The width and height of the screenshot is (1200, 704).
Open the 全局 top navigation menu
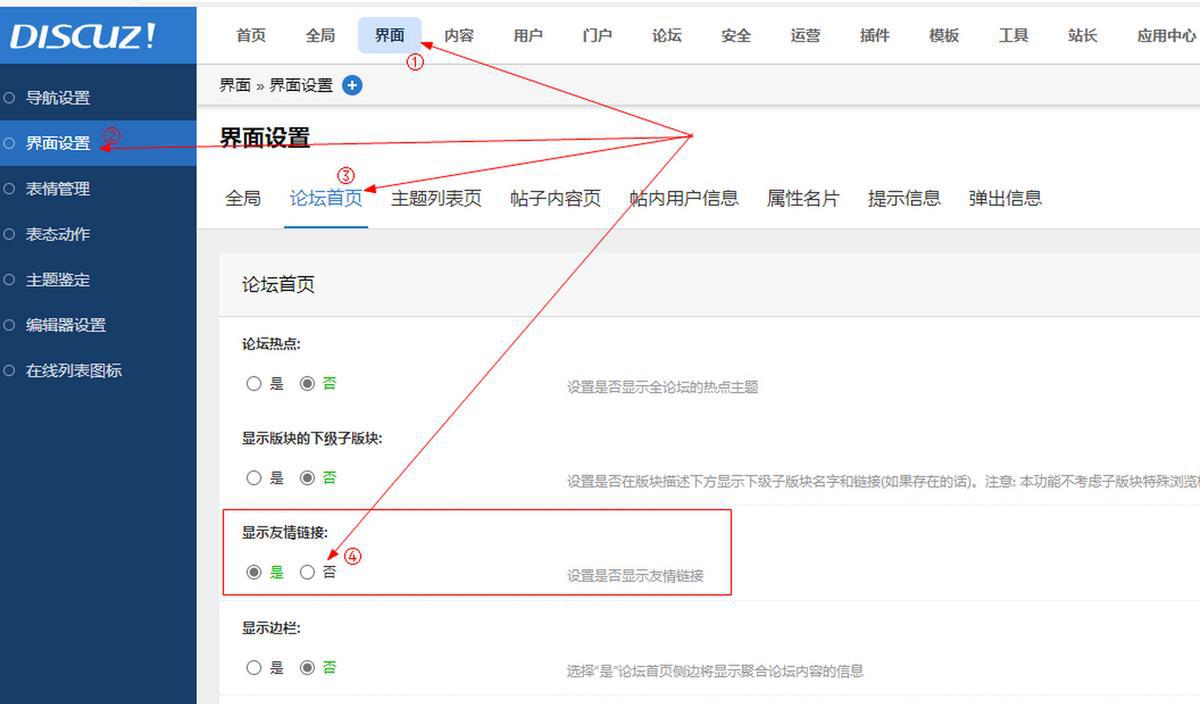coord(320,35)
